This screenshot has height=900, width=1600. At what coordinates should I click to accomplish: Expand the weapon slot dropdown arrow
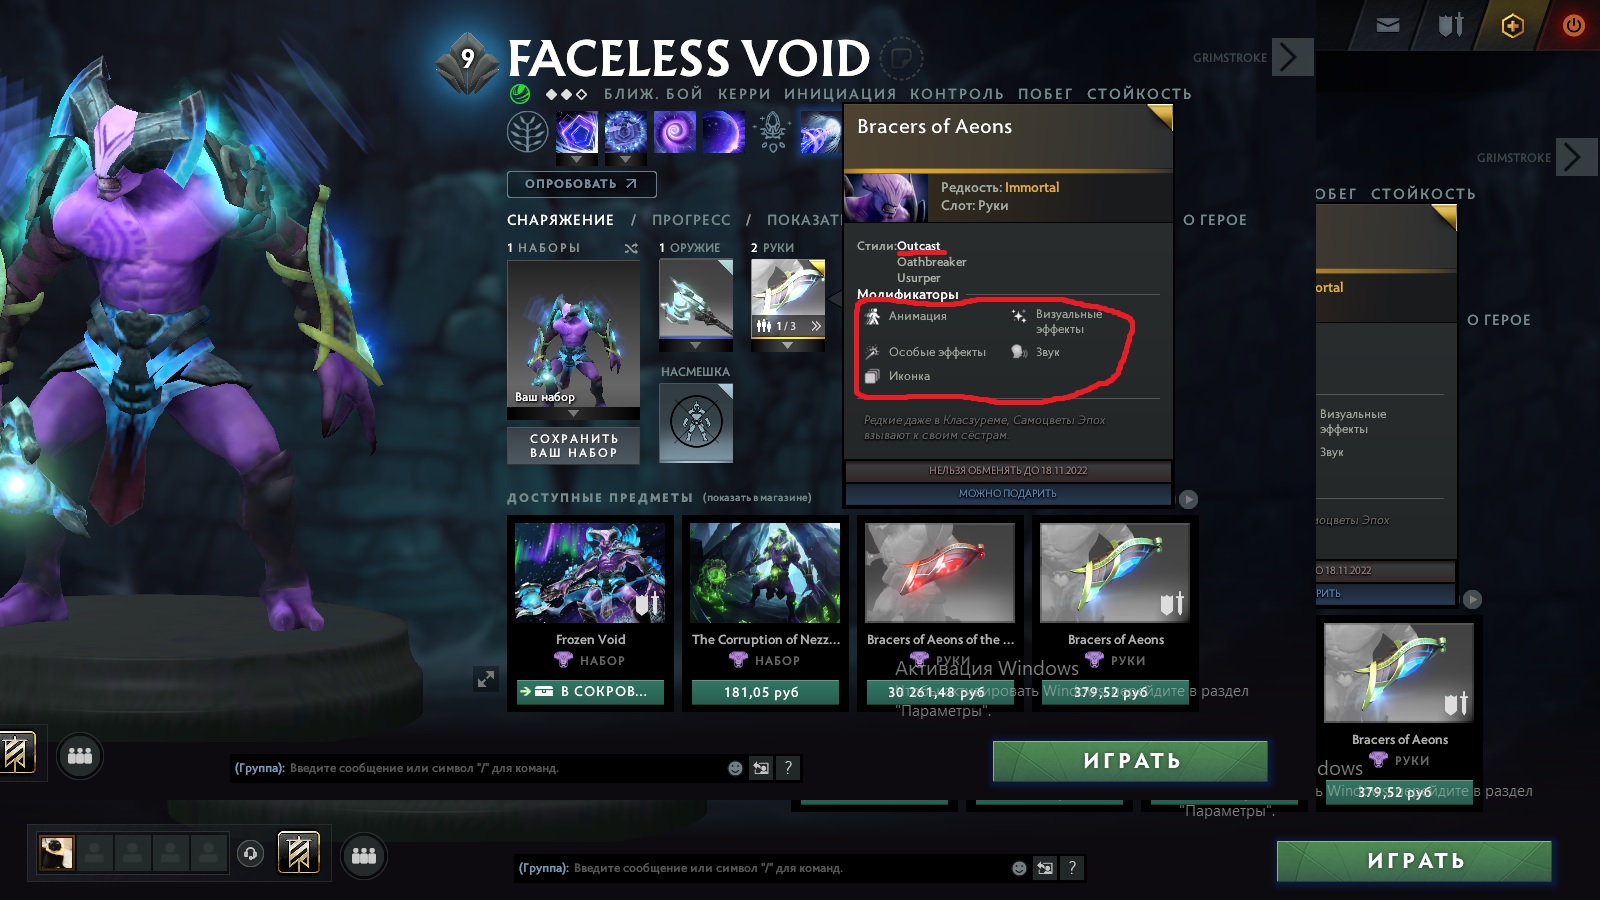click(x=696, y=346)
